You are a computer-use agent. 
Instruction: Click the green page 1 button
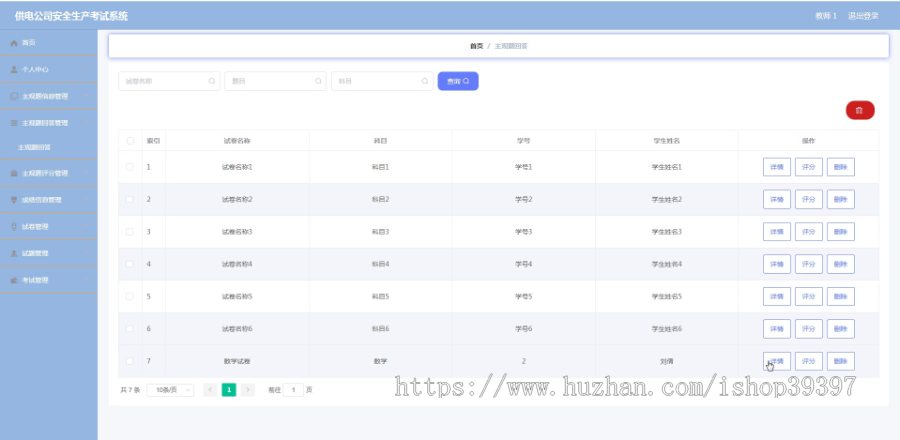[x=229, y=390]
